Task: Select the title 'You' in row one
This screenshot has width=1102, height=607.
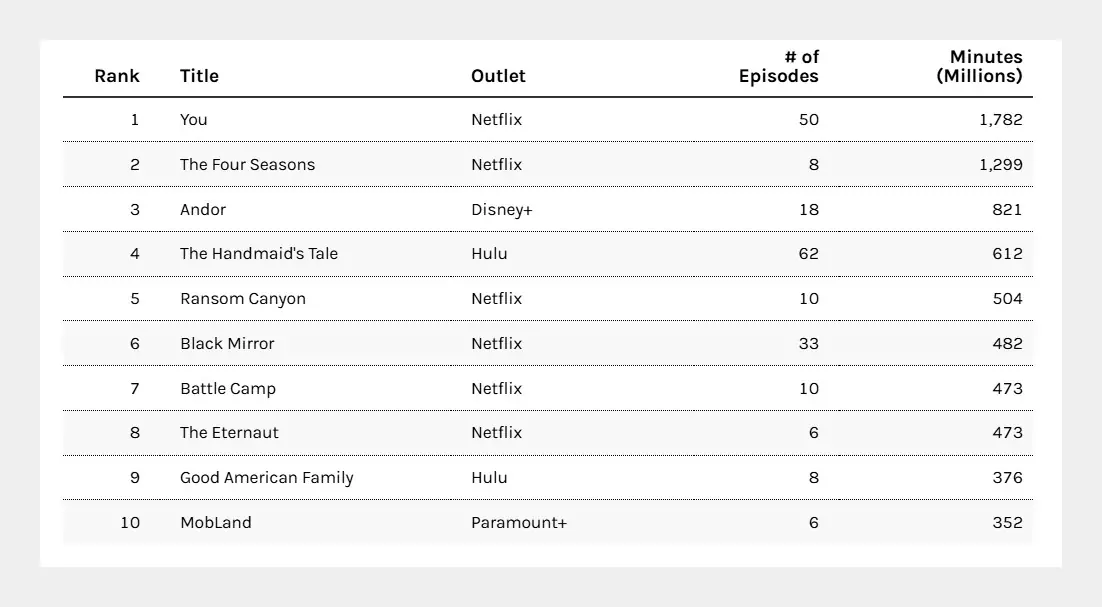Action: pyautogui.click(x=193, y=119)
